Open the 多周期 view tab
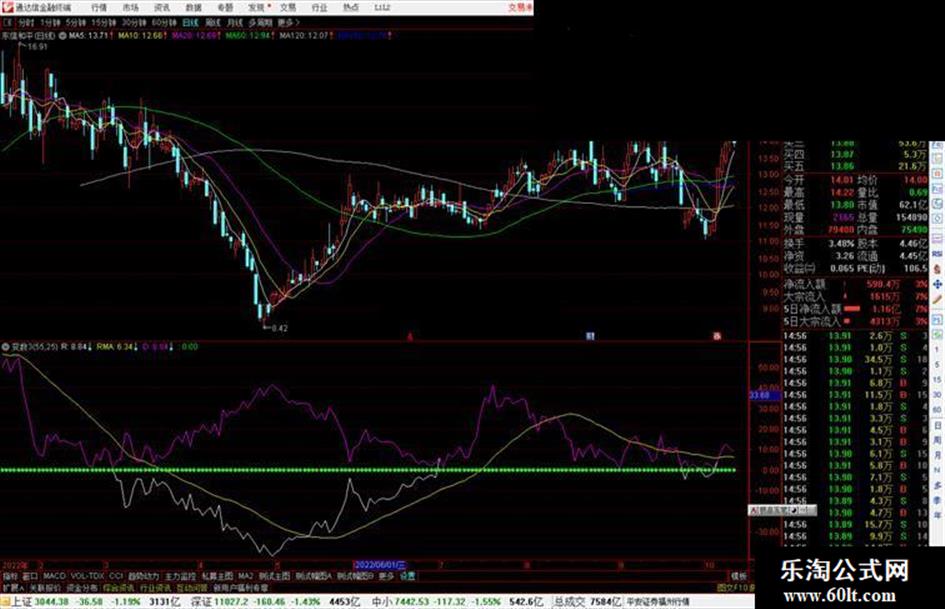This screenshot has height=609, width=945. [x=260, y=23]
